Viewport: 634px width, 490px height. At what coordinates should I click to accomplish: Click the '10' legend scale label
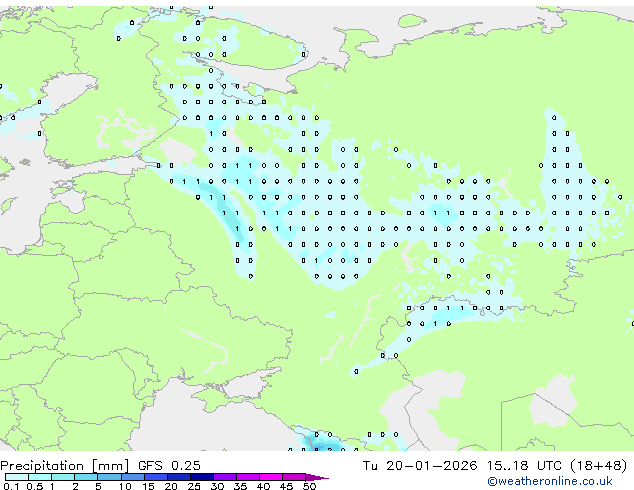pos(125,486)
